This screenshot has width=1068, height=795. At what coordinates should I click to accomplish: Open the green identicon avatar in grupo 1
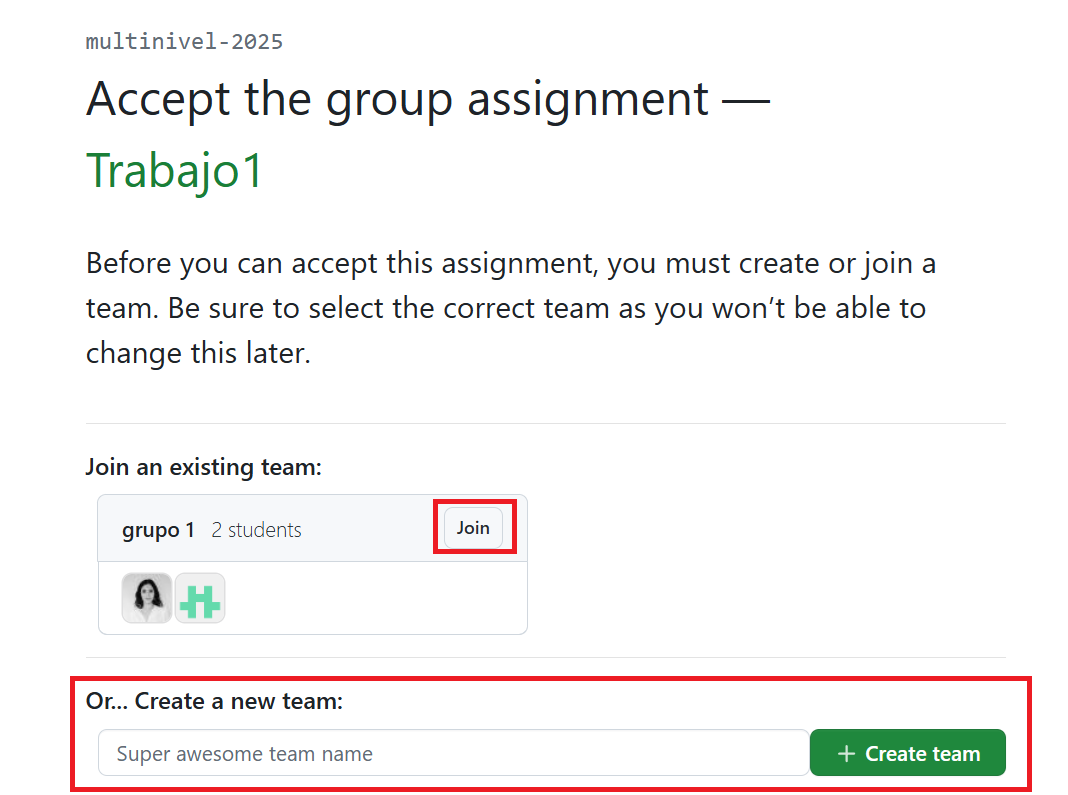click(x=200, y=598)
